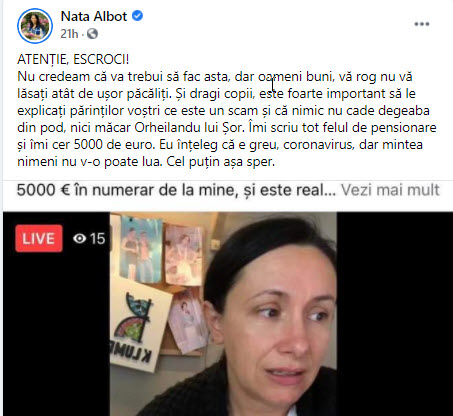Image resolution: width=453 pixels, height=416 pixels.
Task: Expand the text with Vezi mai mult
Action: (390, 190)
